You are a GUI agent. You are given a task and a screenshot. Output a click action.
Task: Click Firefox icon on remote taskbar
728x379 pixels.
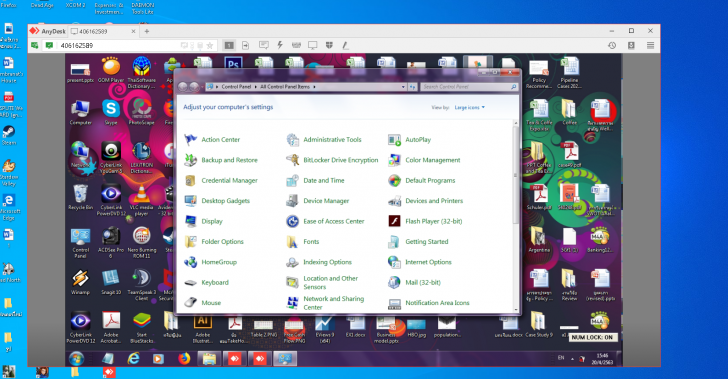(x=184, y=358)
